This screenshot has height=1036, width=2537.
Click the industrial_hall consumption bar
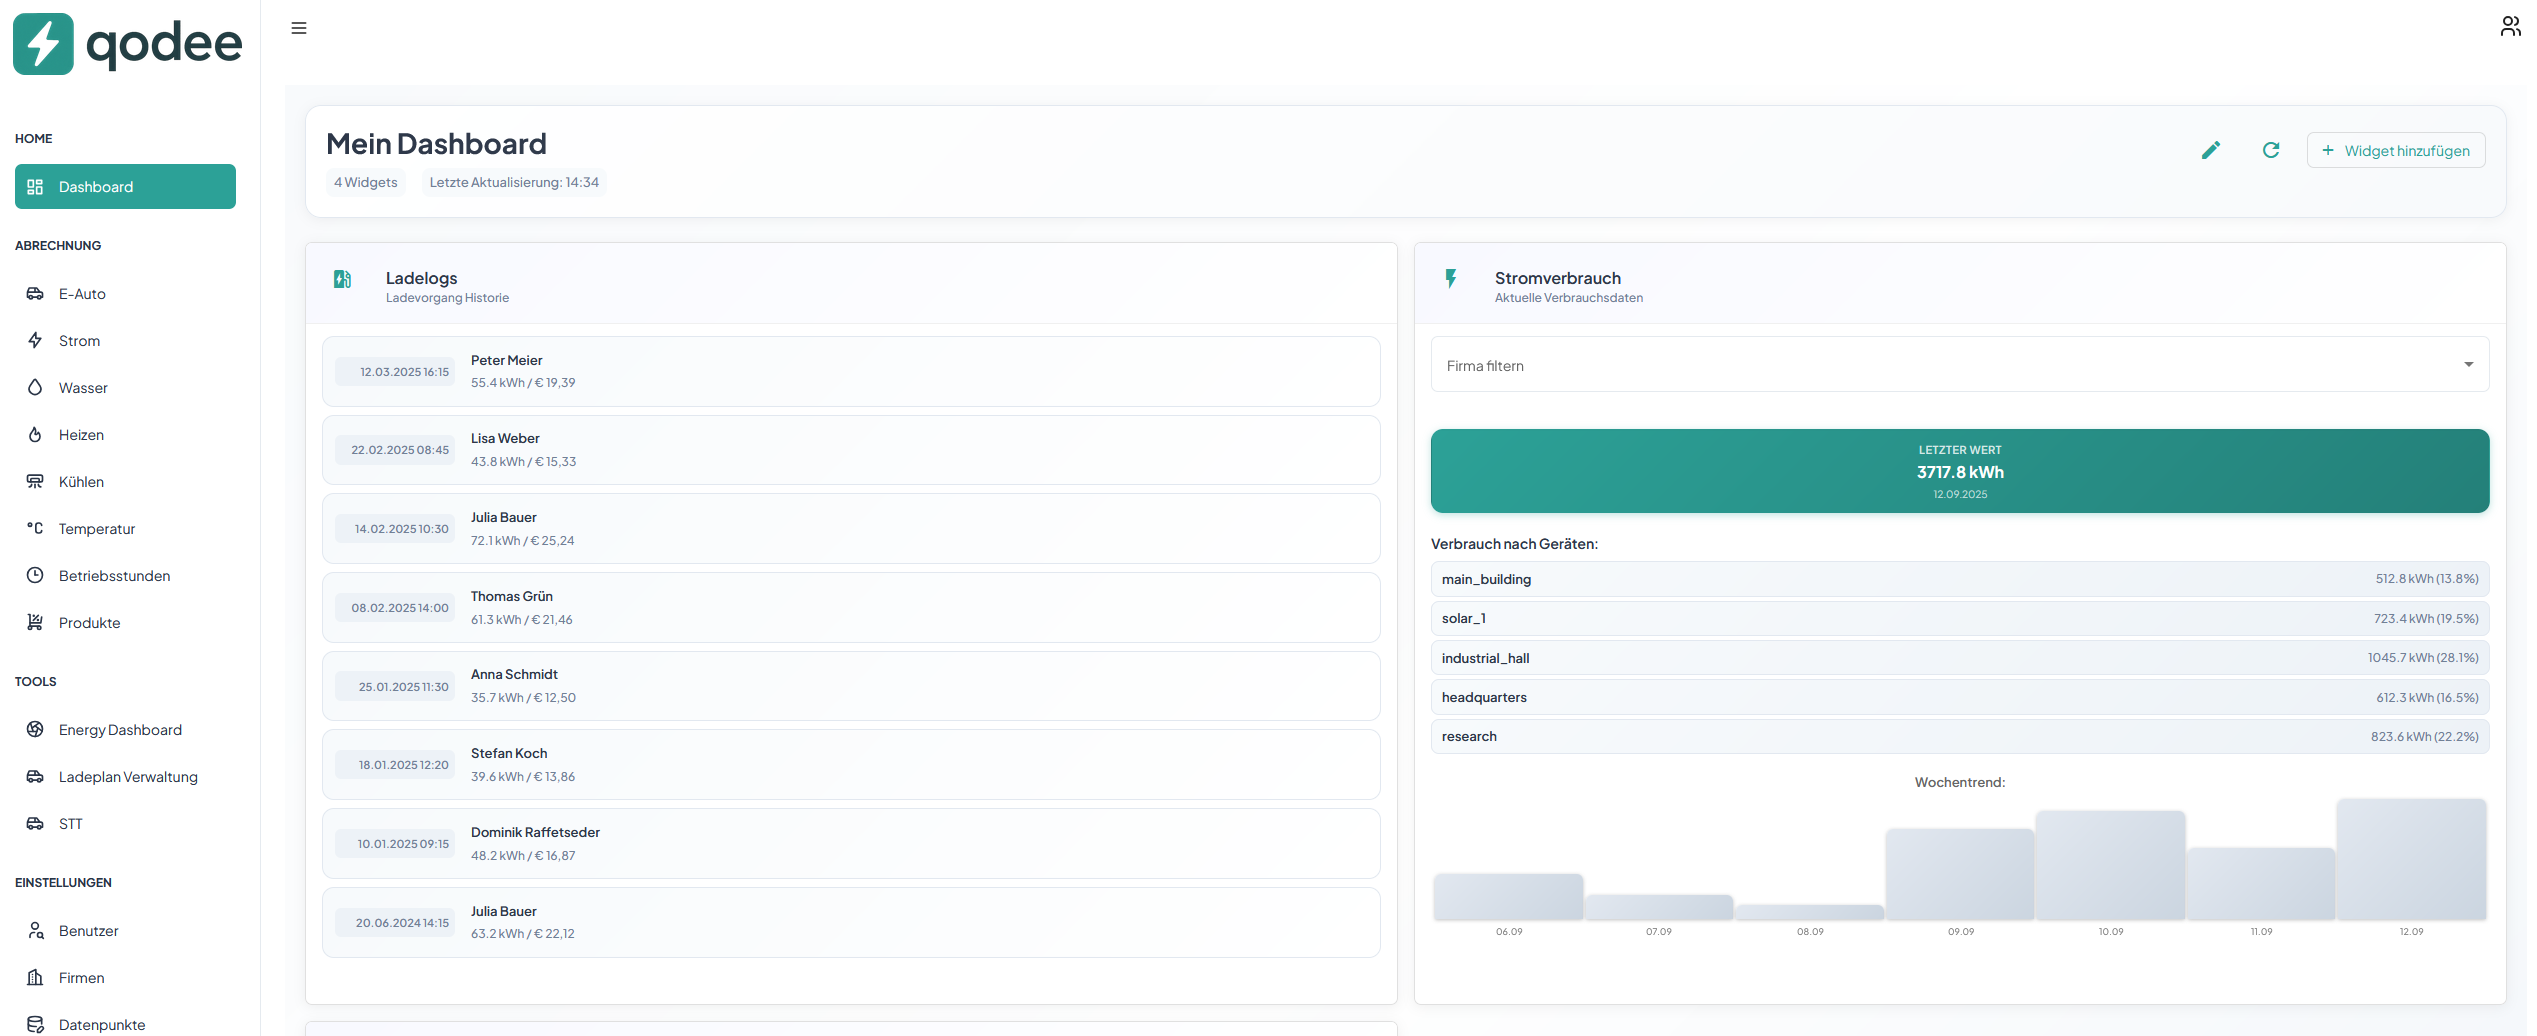tap(1959, 657)
